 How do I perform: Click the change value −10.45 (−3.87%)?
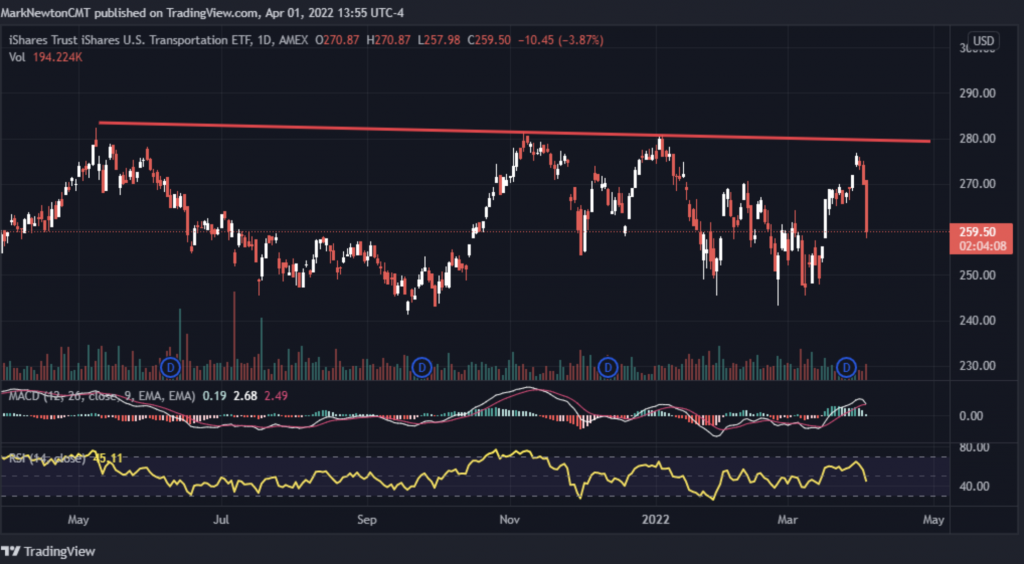click(560, 40)
